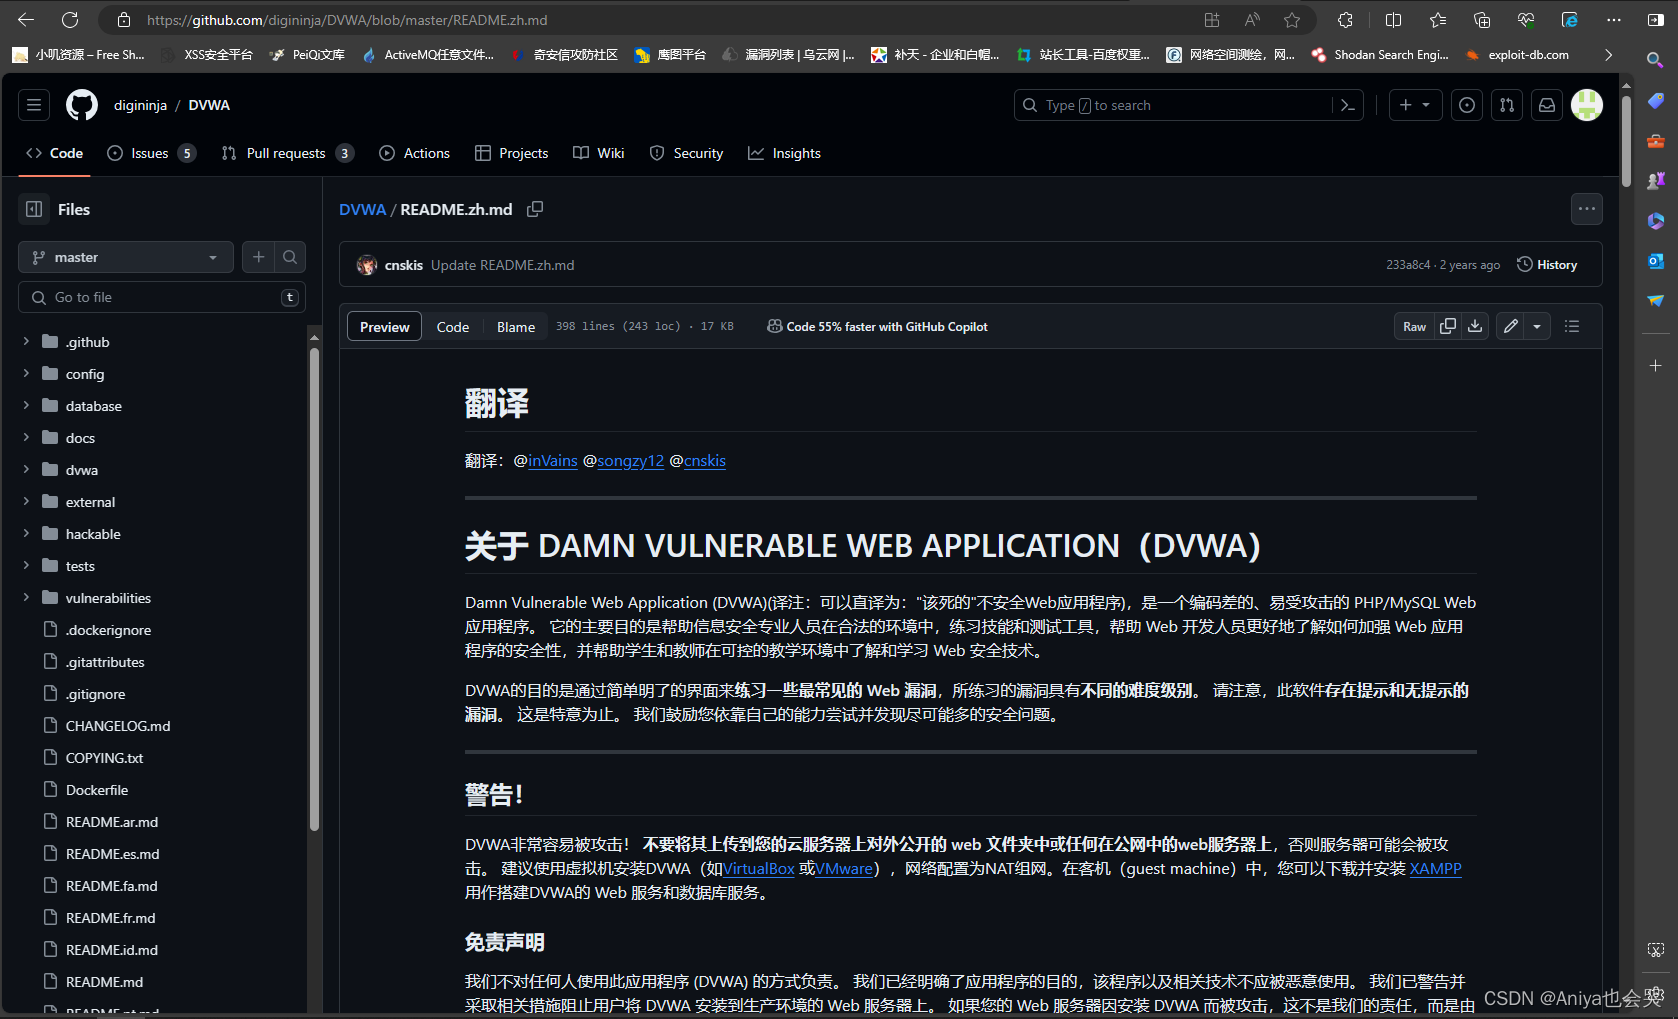Add a file with the plus button
1678x1019 pixels.
(x=258, y=257)
